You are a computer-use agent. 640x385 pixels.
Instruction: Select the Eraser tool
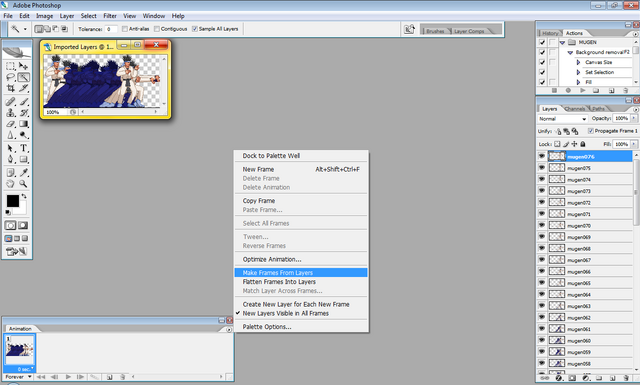tap(11, 124)
